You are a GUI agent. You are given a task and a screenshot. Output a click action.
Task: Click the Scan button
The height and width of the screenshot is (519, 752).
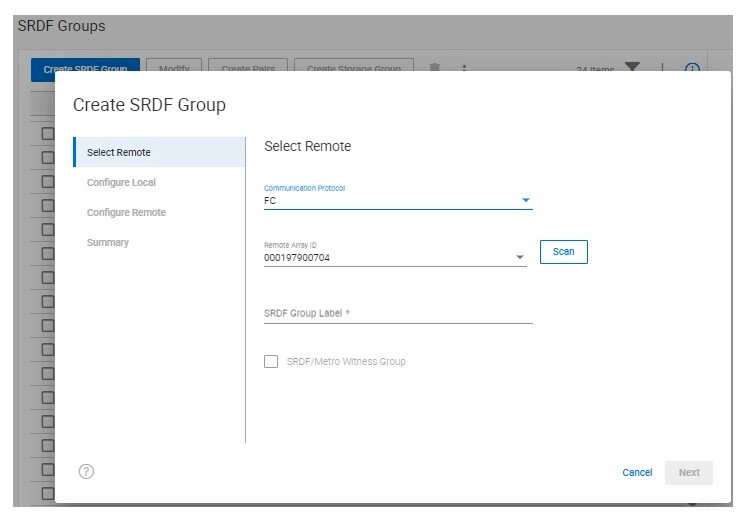tap(563, 252)
